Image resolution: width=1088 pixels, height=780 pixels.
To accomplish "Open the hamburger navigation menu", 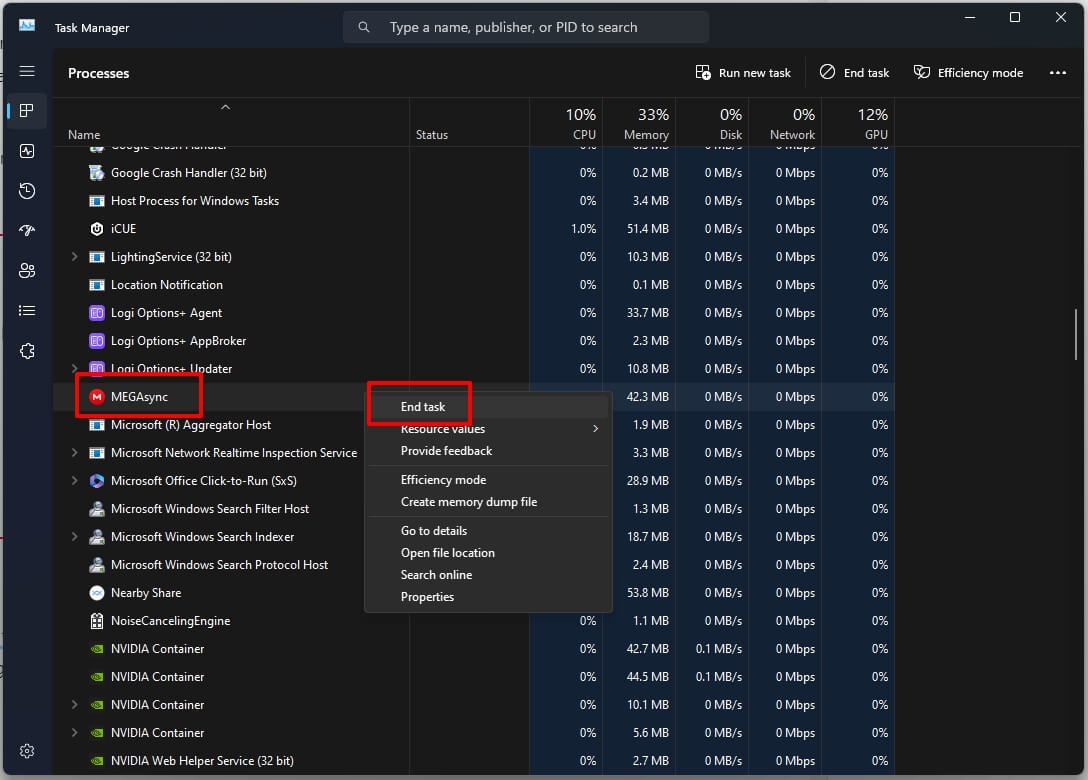I will coord(27,71).
